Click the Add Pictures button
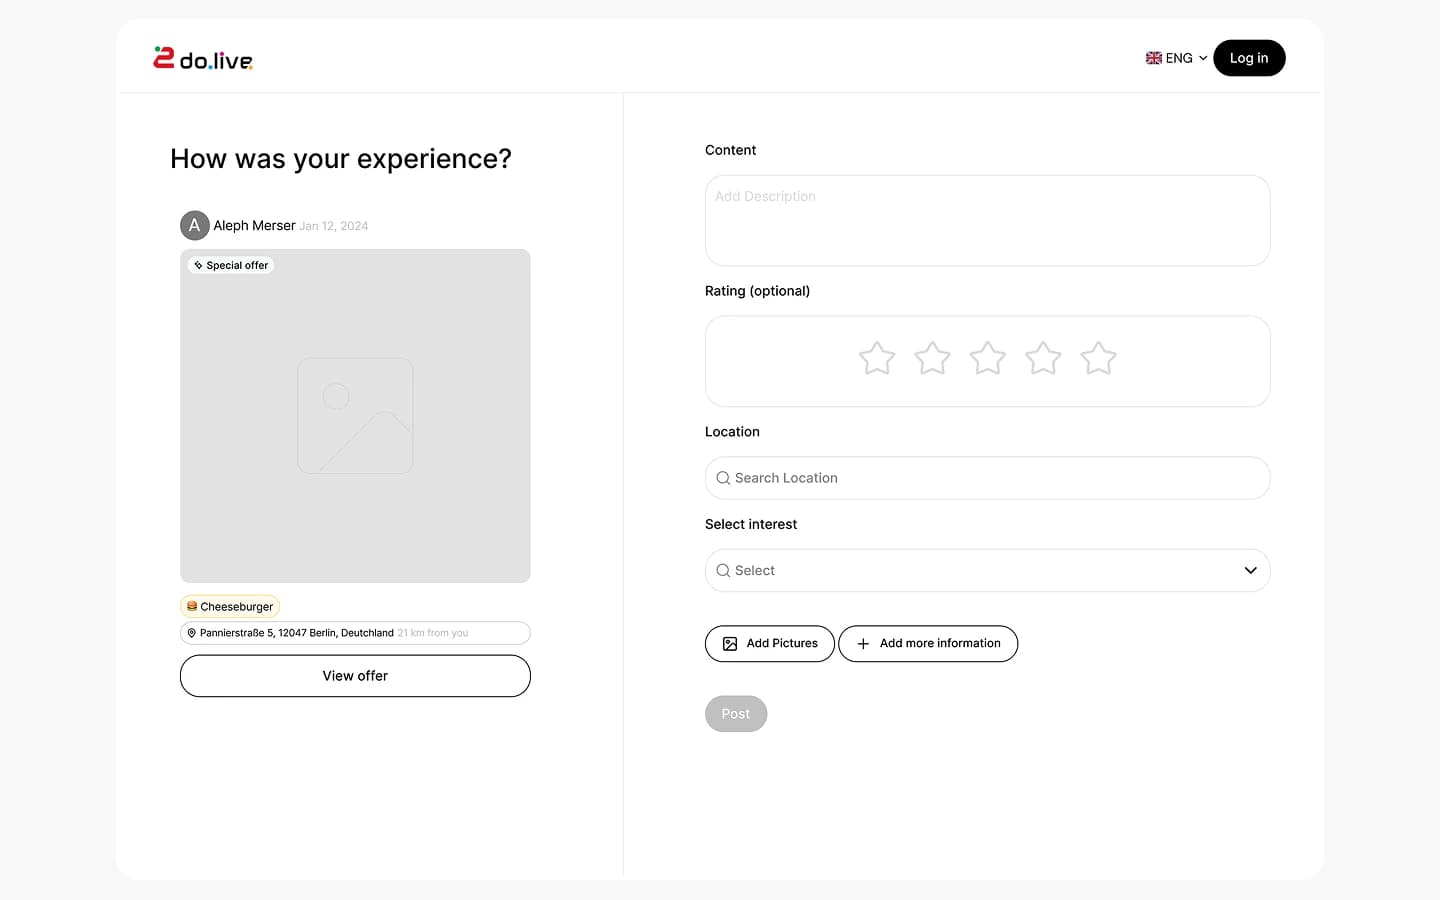Viewport: 1440px width, 900px height. tap(770, 644)
